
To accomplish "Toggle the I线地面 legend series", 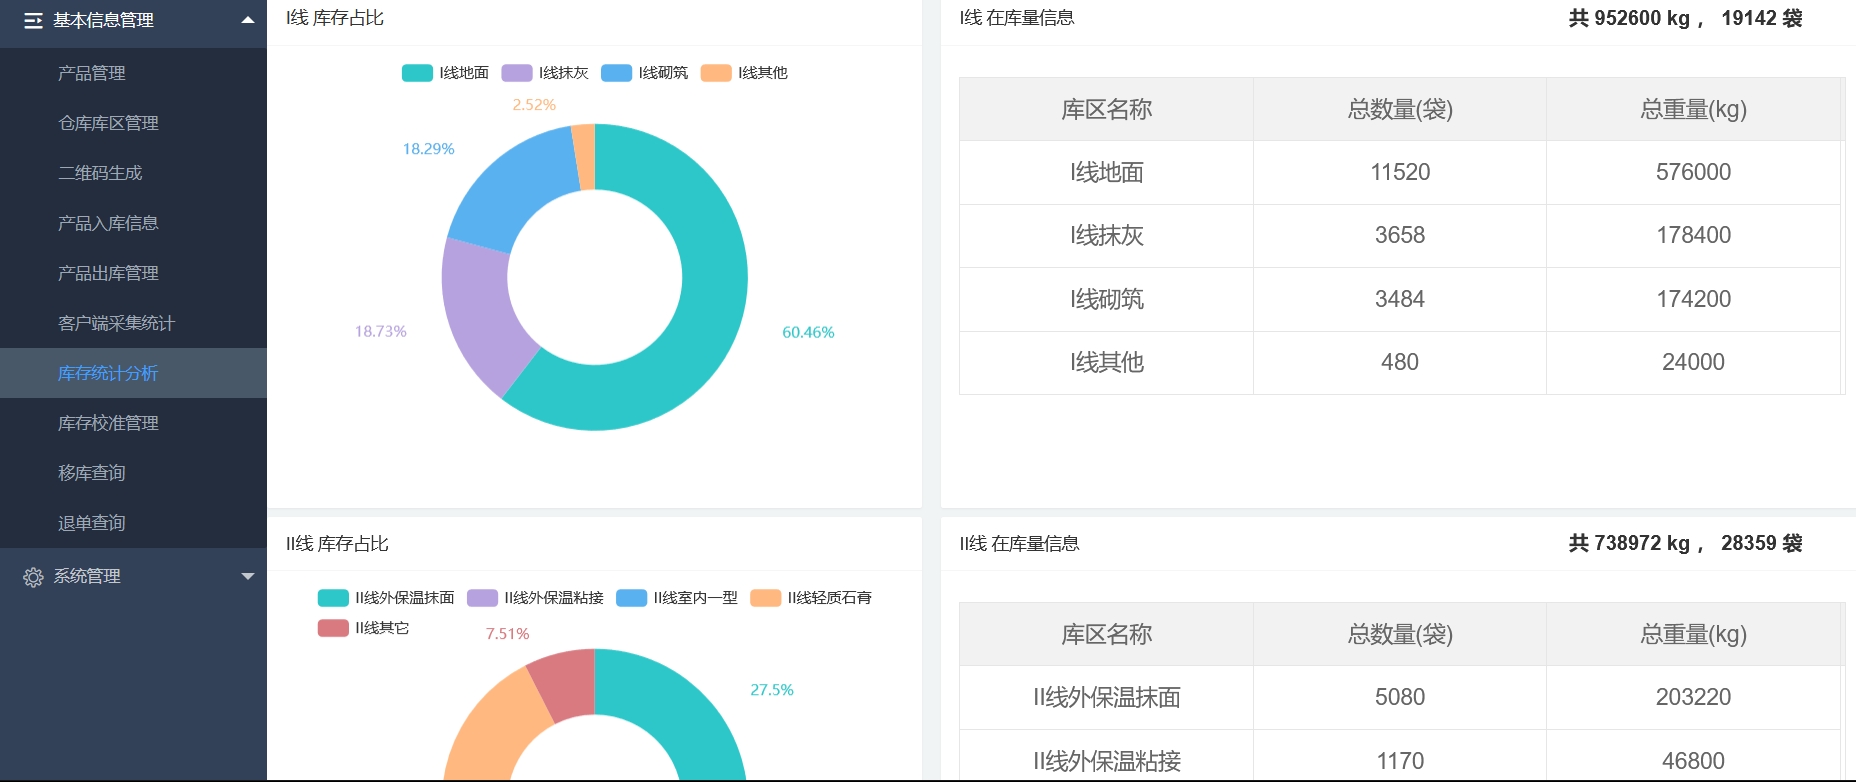I will pyautogui.click(x=417, y=73).
